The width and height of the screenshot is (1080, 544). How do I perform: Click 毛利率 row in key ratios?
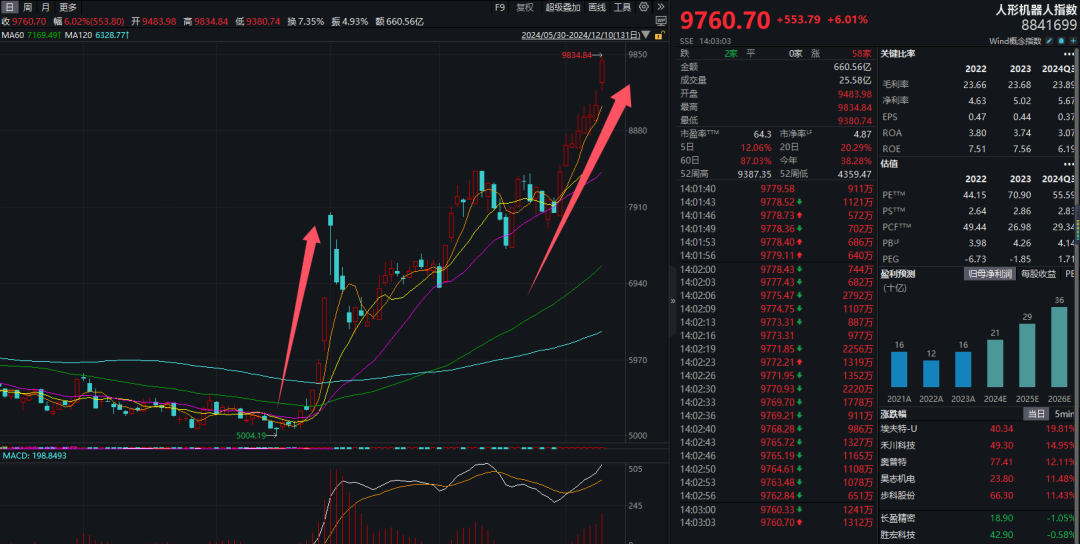coord(979,84)
